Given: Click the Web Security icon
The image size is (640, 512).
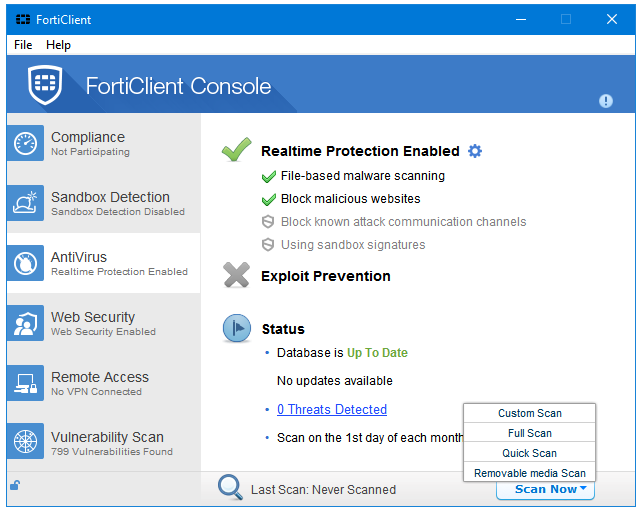Looking at the screenshot, I should pos(25,324).
